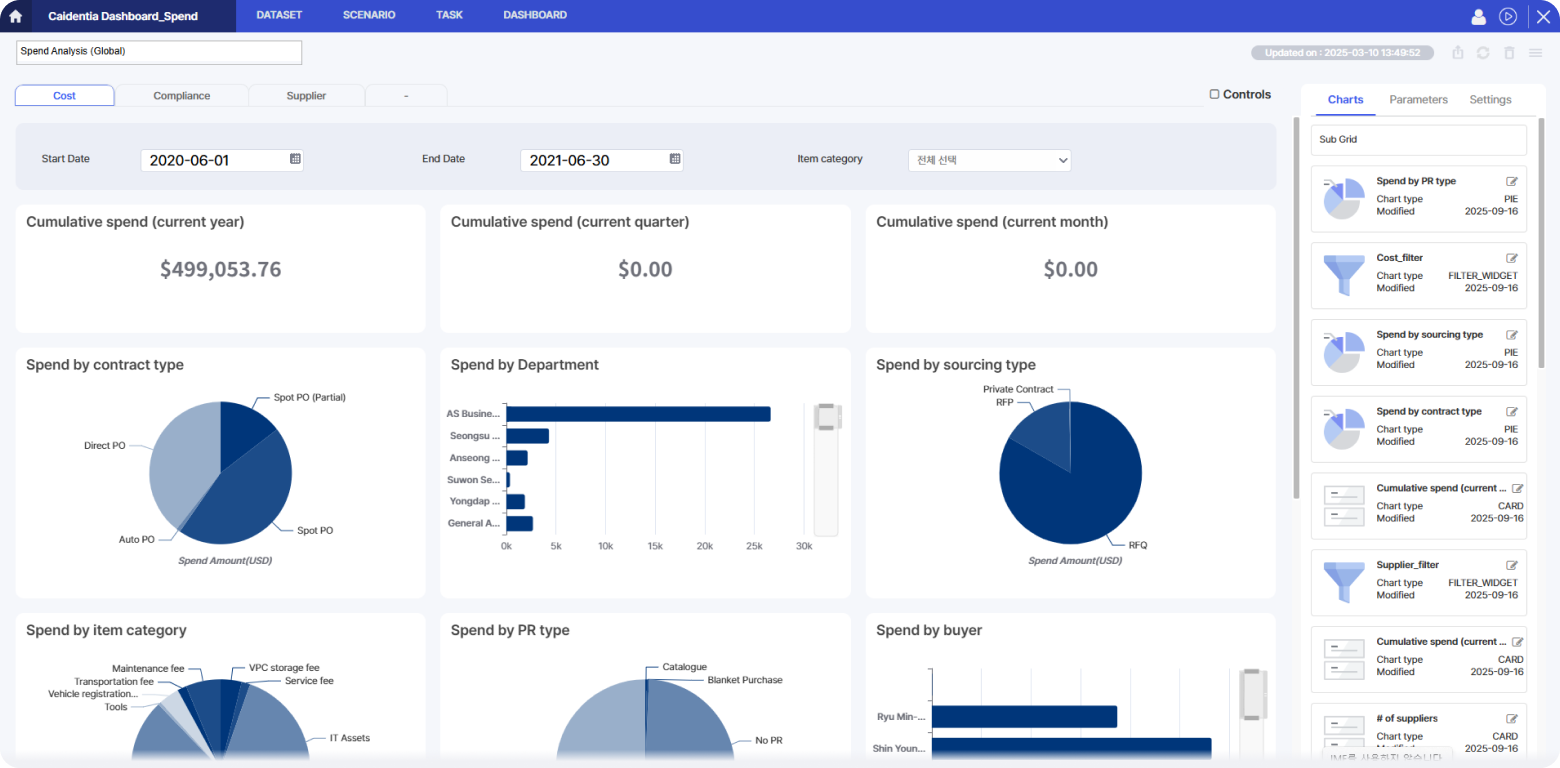Image resolution: width=1560 pixels, height=768 pixels.
Task: Click the play/run circle icon
Action: point(1508,16)
